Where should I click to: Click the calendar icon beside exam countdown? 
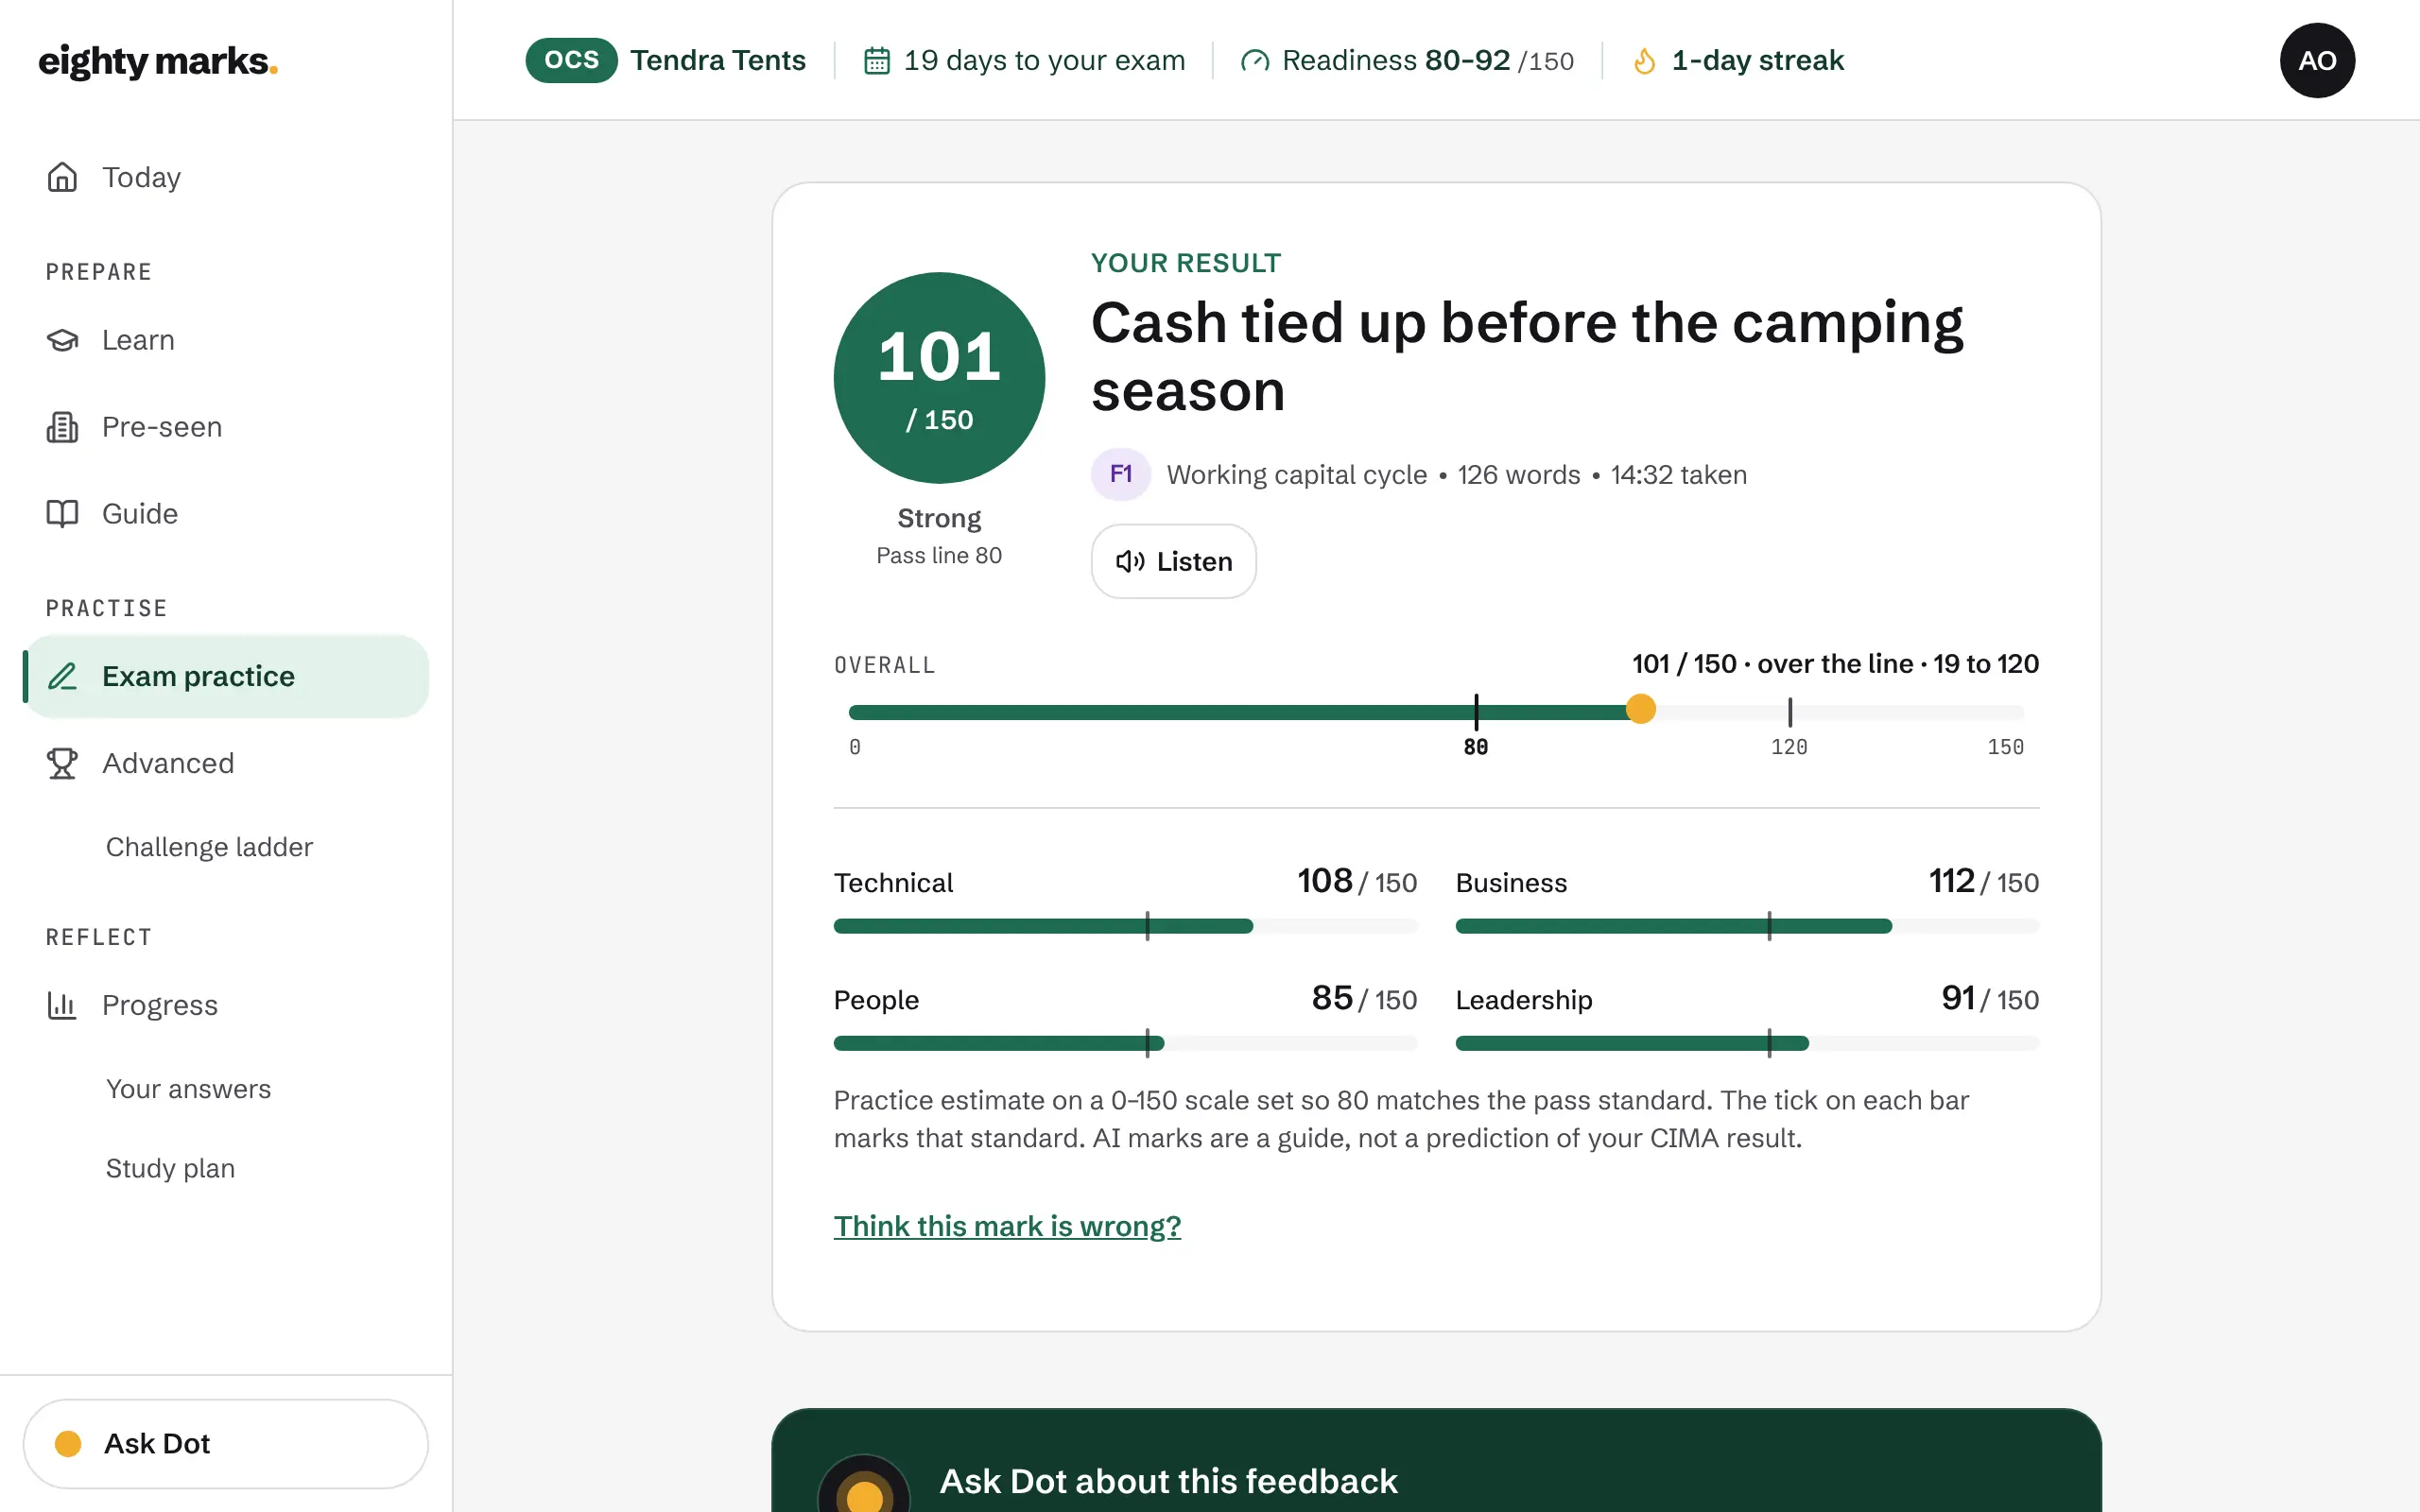tap(877, 61)
